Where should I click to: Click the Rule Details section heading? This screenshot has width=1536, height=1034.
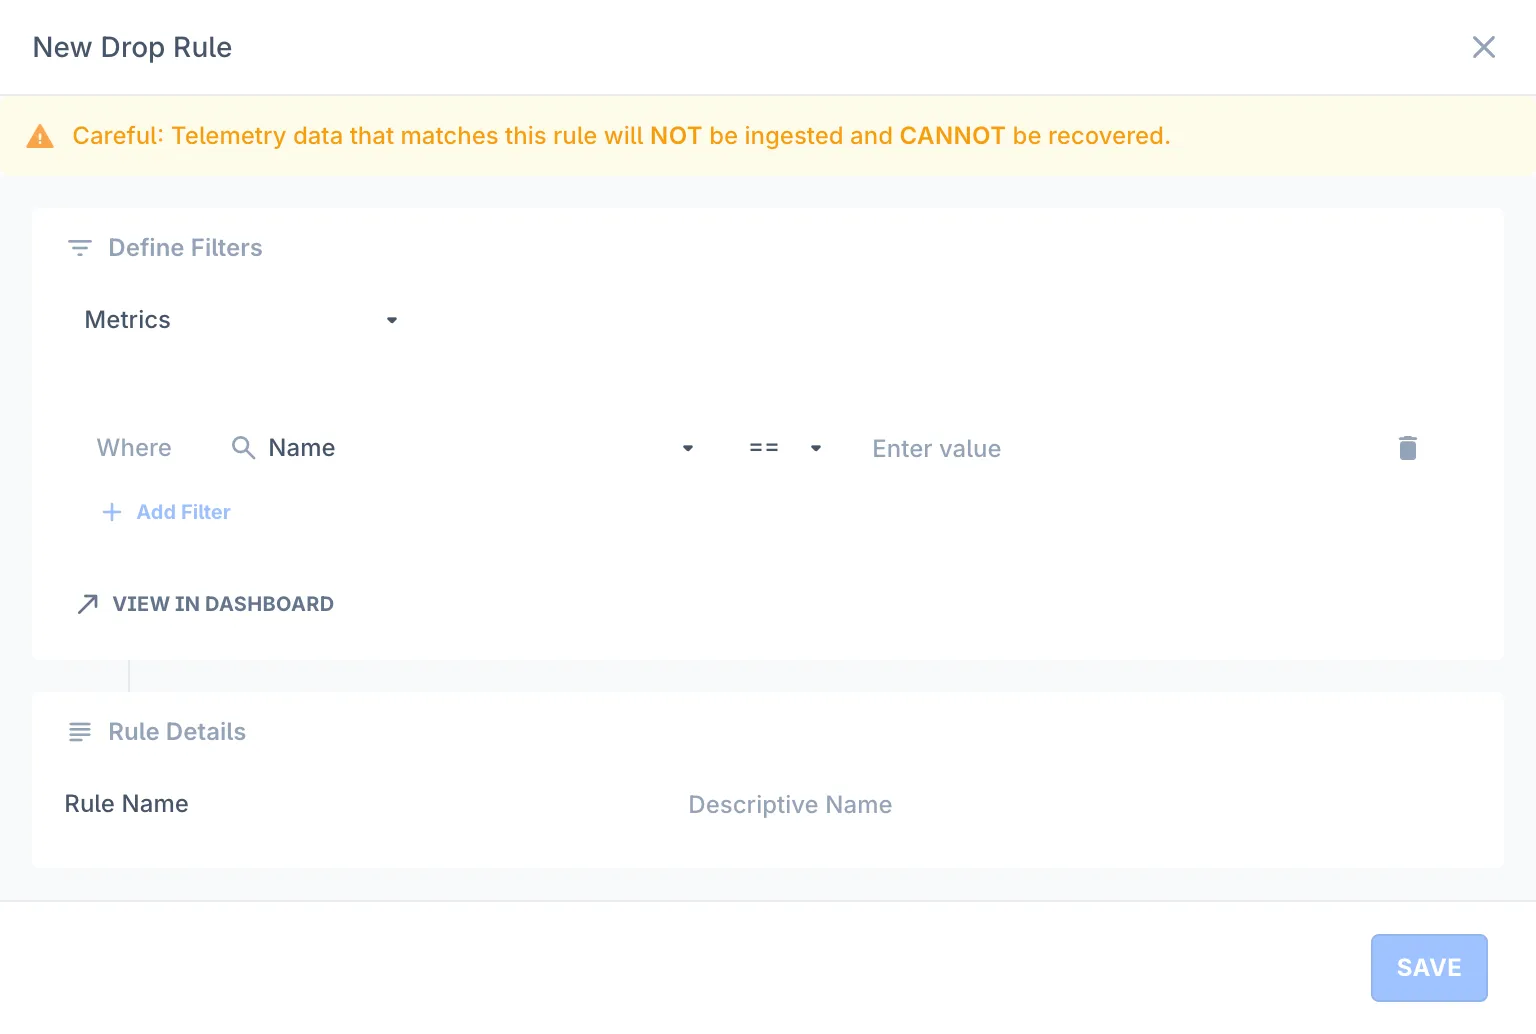click(177, 732)
